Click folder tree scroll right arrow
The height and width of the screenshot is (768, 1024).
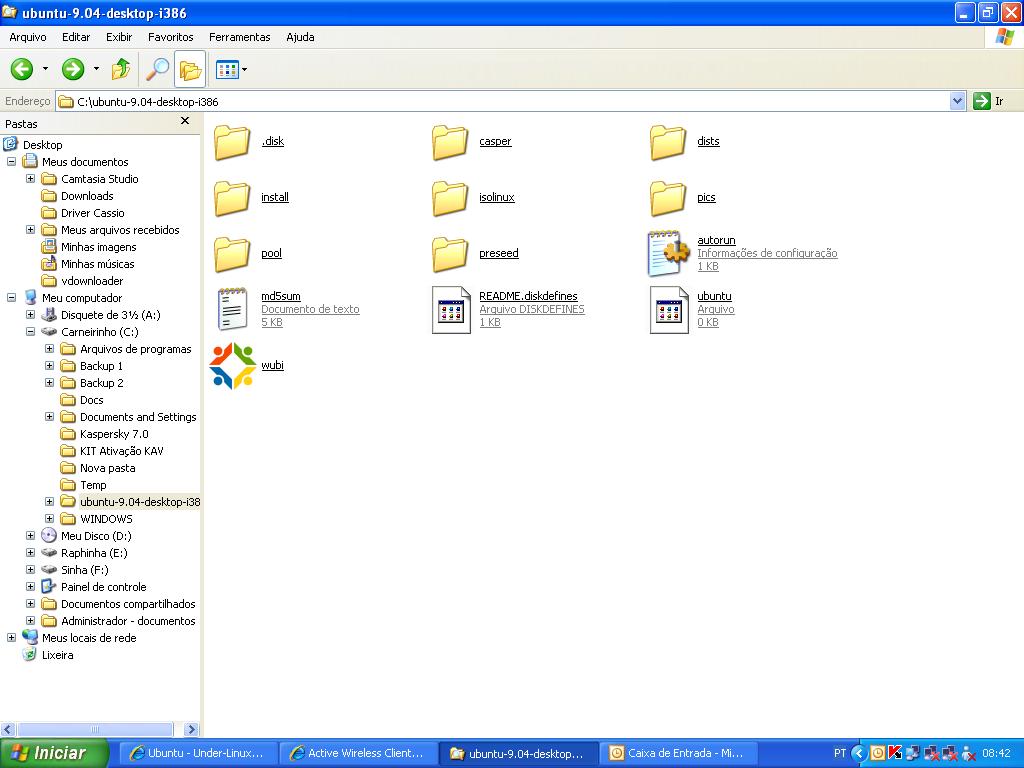[191, 729]
